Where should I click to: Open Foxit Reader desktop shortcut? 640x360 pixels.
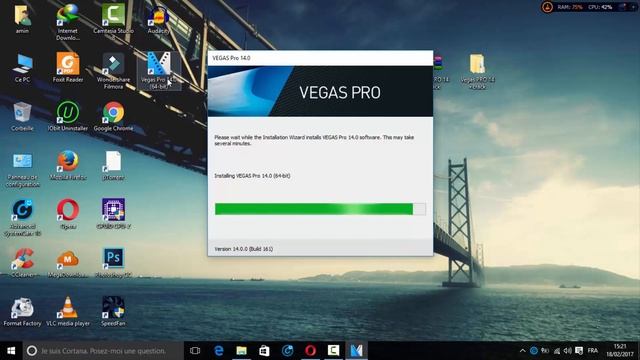(x=68, y=68)
